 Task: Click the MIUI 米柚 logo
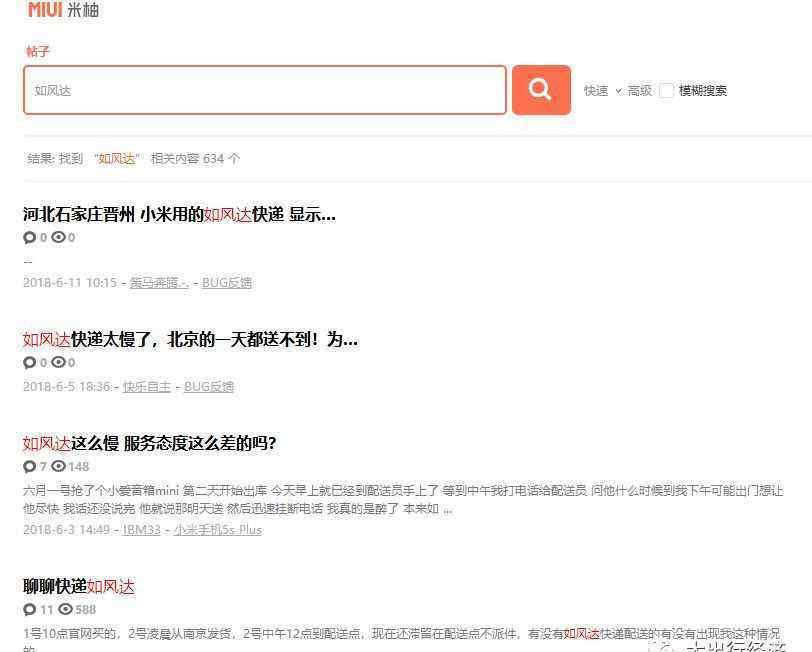[x=63, y=10]
